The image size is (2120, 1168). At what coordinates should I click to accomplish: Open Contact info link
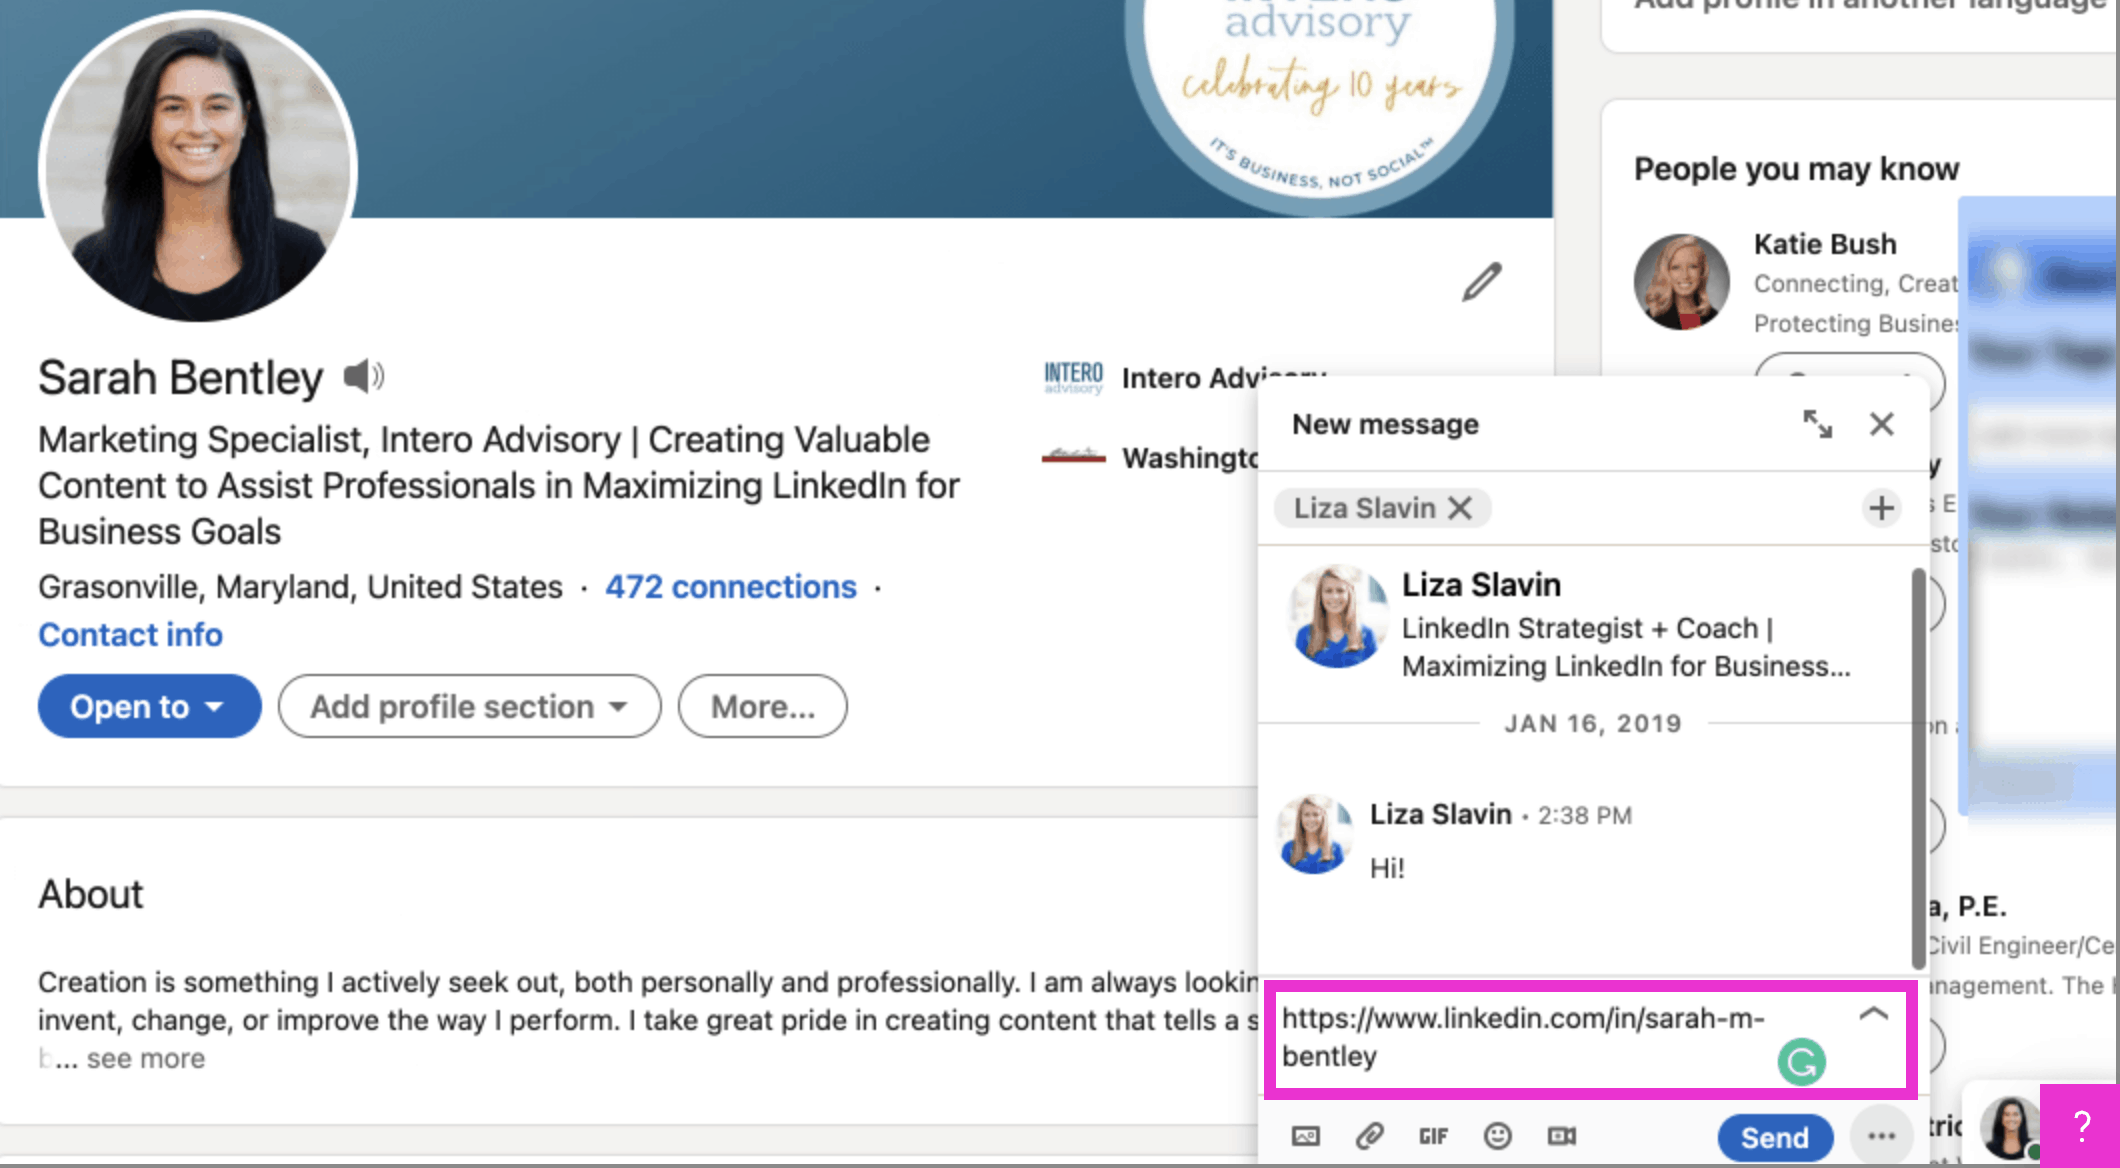(130, 634)
